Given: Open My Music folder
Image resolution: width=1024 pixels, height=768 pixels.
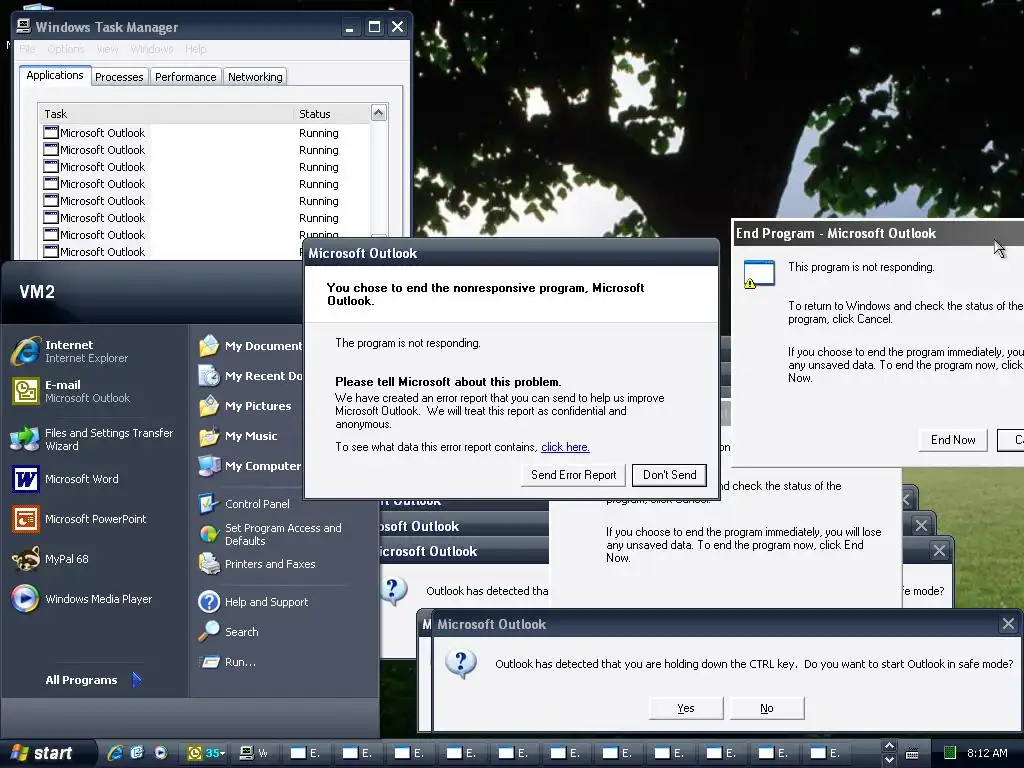Looking at the screenshot, I should pos(238,436).
